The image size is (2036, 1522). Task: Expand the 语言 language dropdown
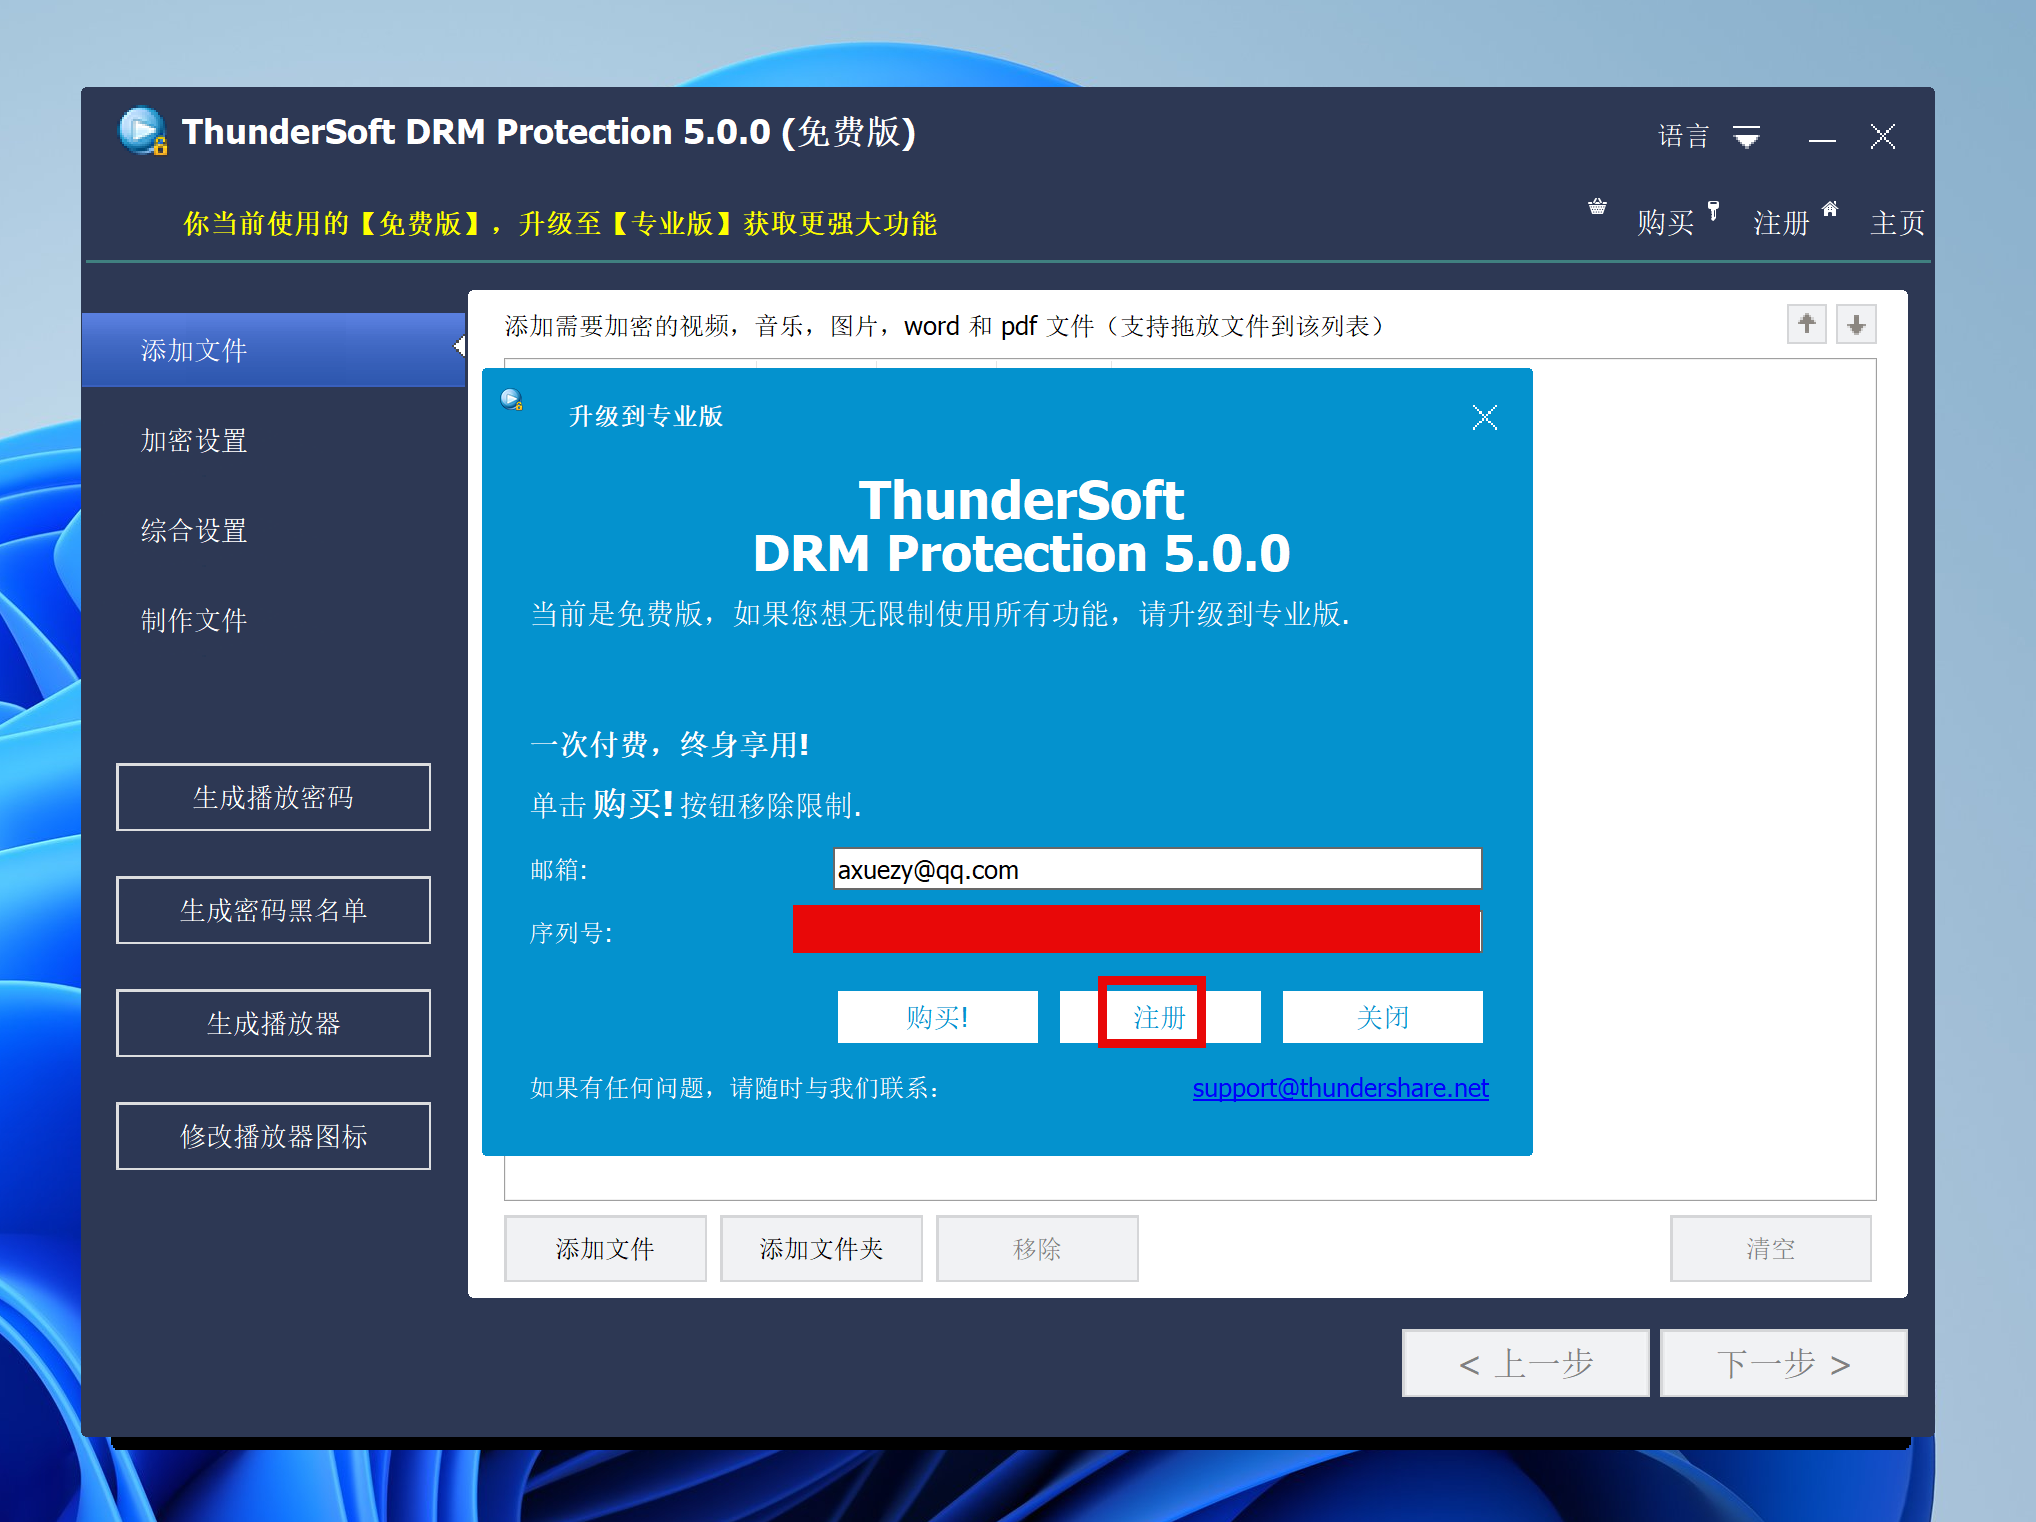point(1746,136)
